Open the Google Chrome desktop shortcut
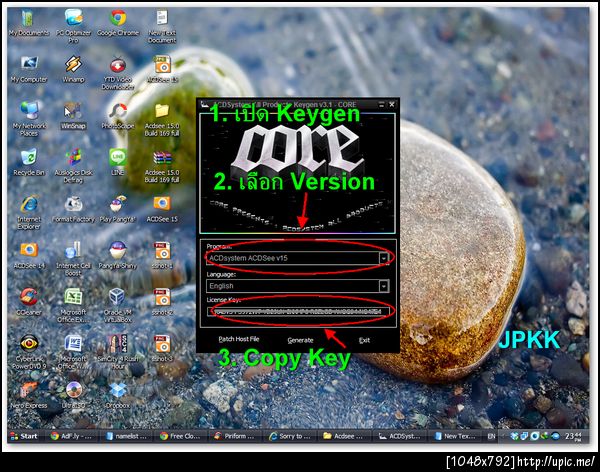The height and width of the screenshot is (472, 600). [x=118, y=23]
